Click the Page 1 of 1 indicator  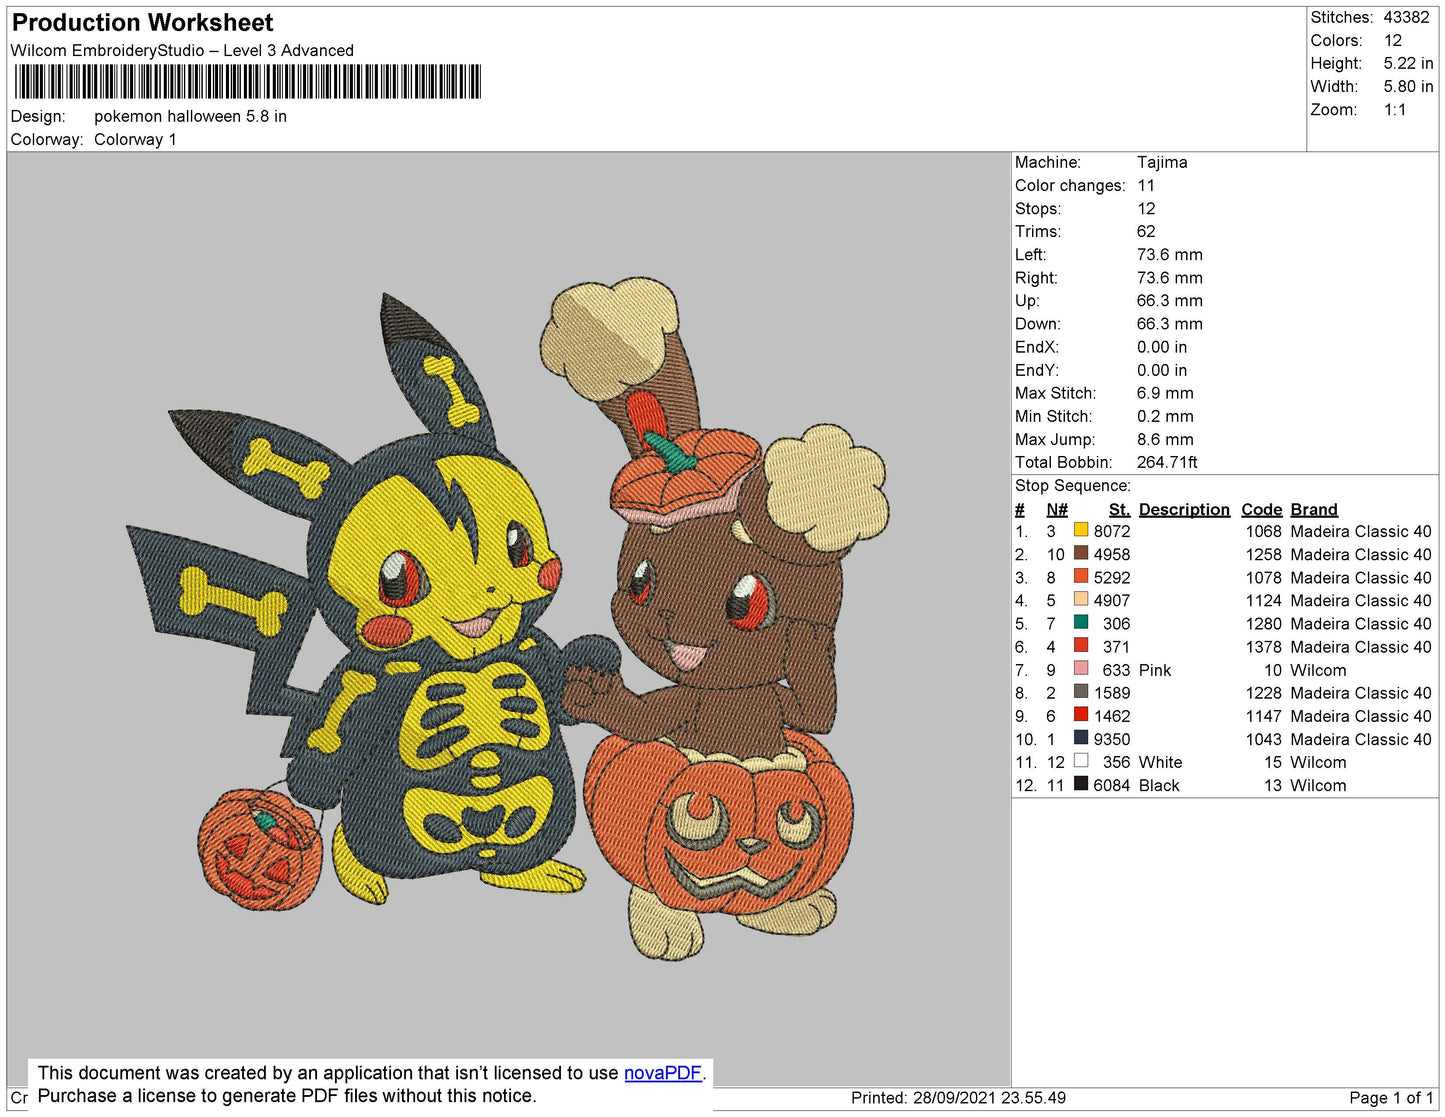pos(1391,1097)
